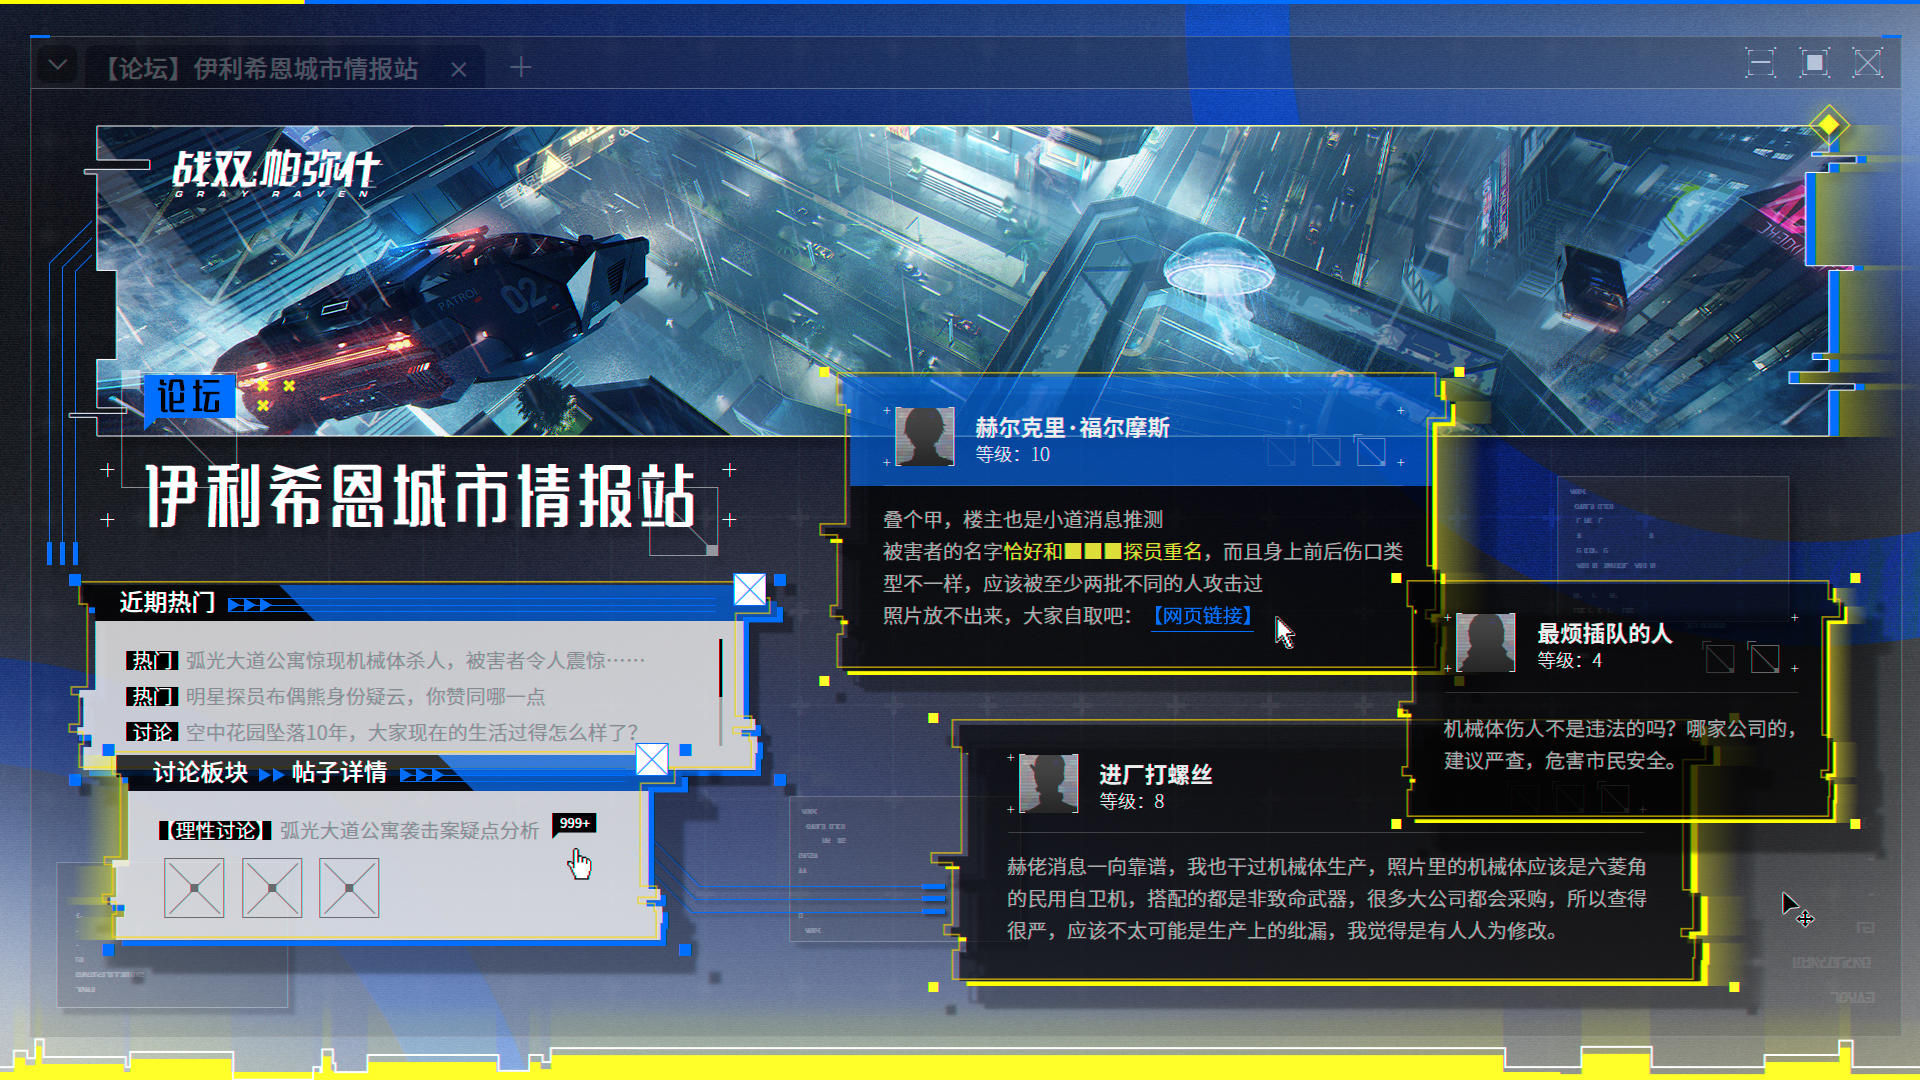Click the yellow diamond icon on banner corner
This screenshot has height=1080, width=1920.
[1828, 125]
